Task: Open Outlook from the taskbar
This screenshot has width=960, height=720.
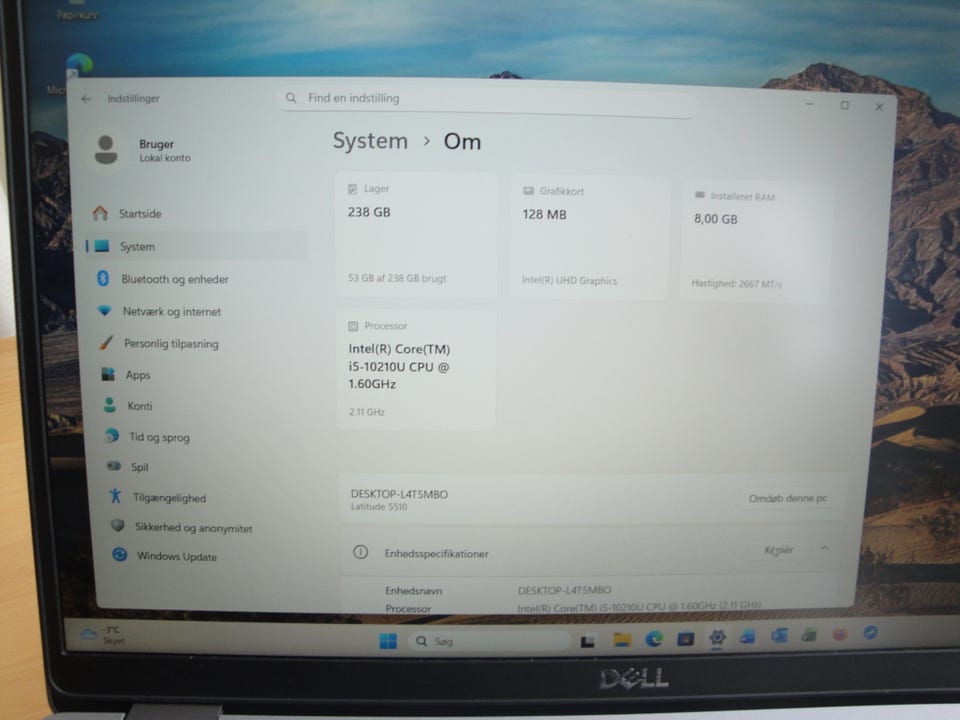Action: pyautogui.click(x=779, y=636)
